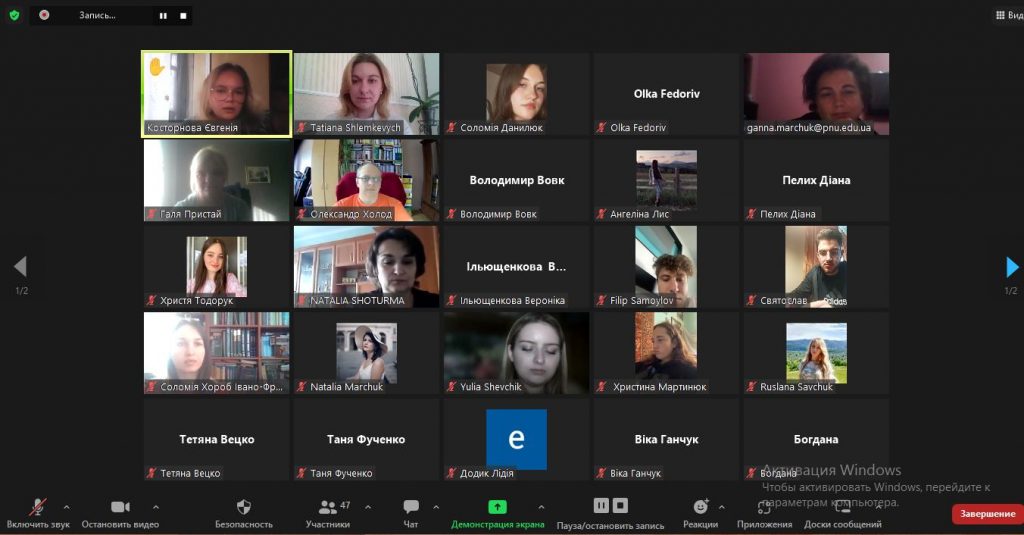
Task: Open the Apps (Приложения) icon
Action: (x=764, y=507)
